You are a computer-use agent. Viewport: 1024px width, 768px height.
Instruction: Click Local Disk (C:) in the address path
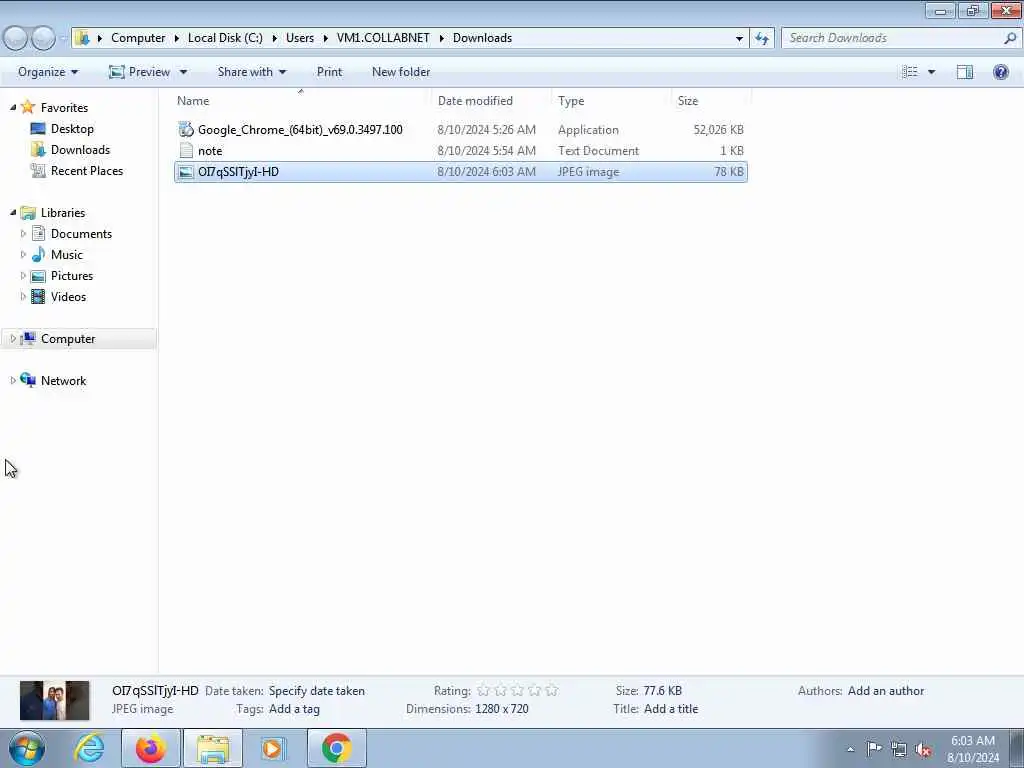coord(225,38)
